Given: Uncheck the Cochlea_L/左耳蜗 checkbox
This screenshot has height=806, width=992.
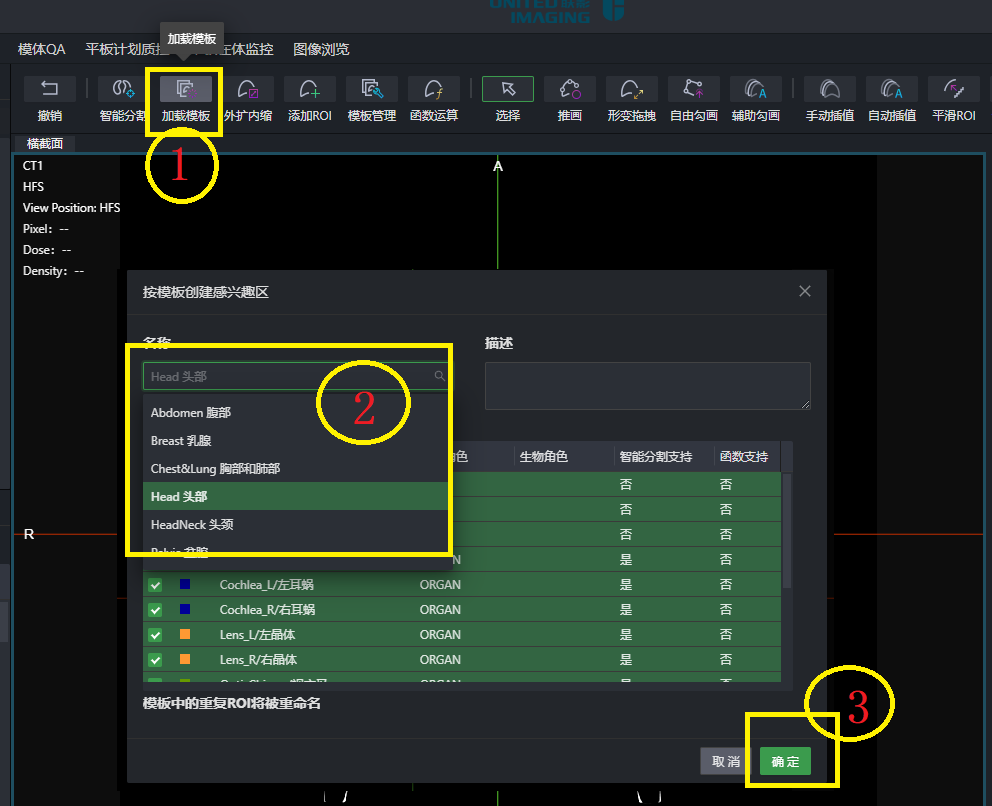Looking at the screenshot, I should (x=155, y=585).
